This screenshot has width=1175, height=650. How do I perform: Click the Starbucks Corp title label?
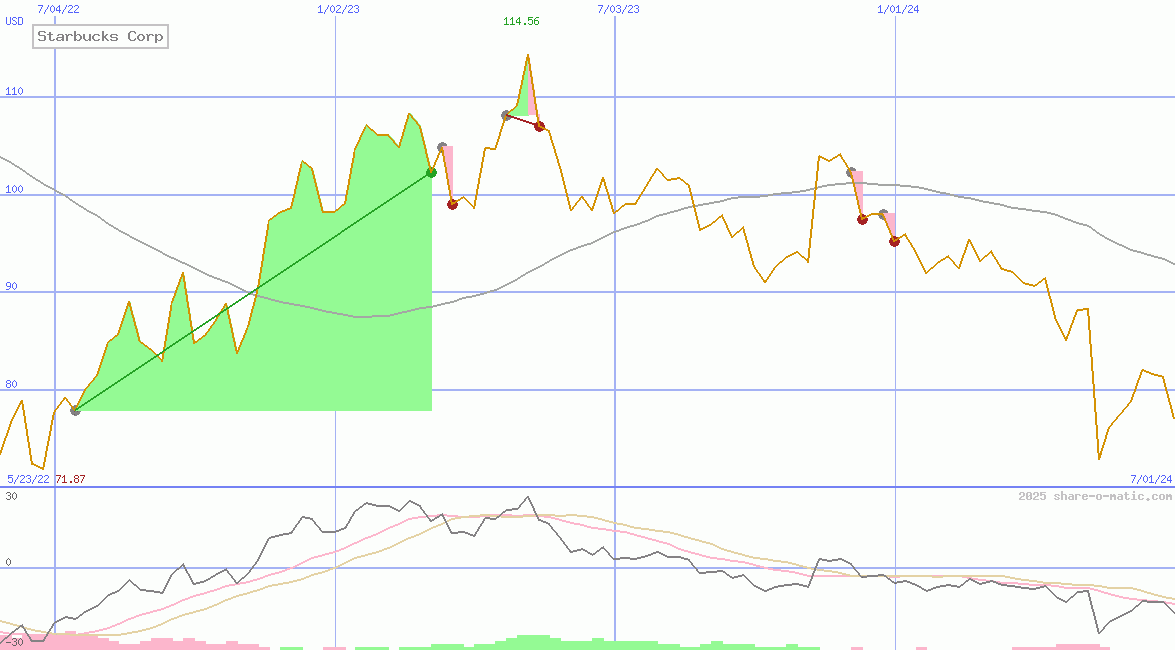coord(100,36)
